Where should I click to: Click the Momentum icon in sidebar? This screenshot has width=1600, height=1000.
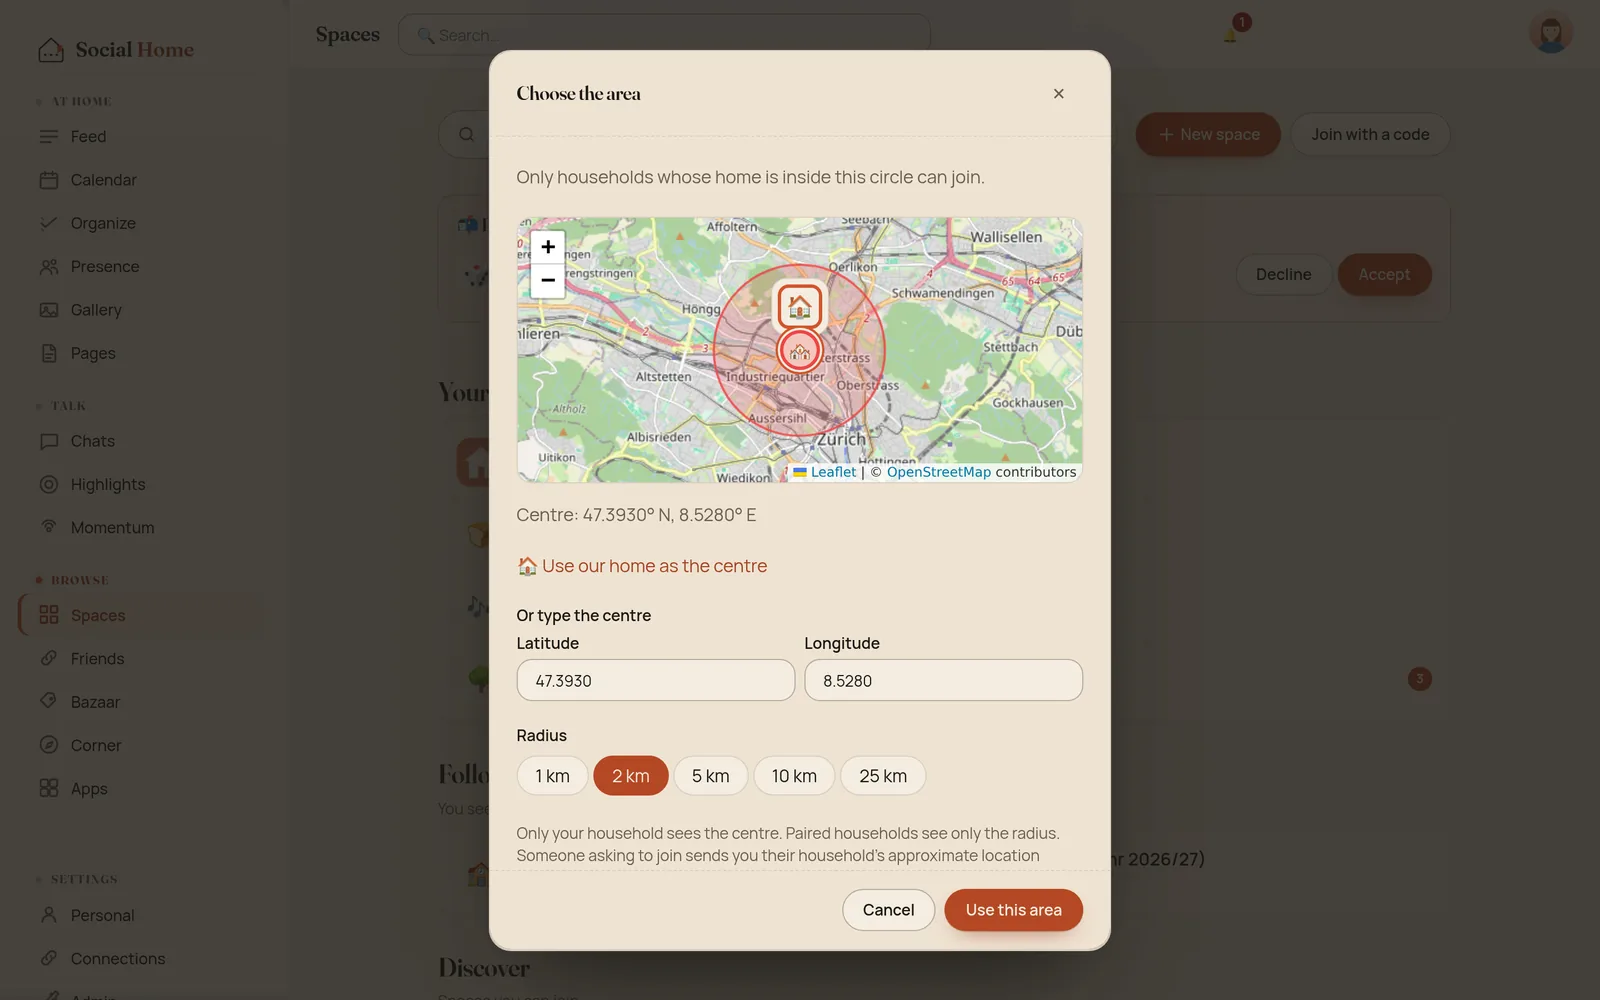click(x=49, y=527)
